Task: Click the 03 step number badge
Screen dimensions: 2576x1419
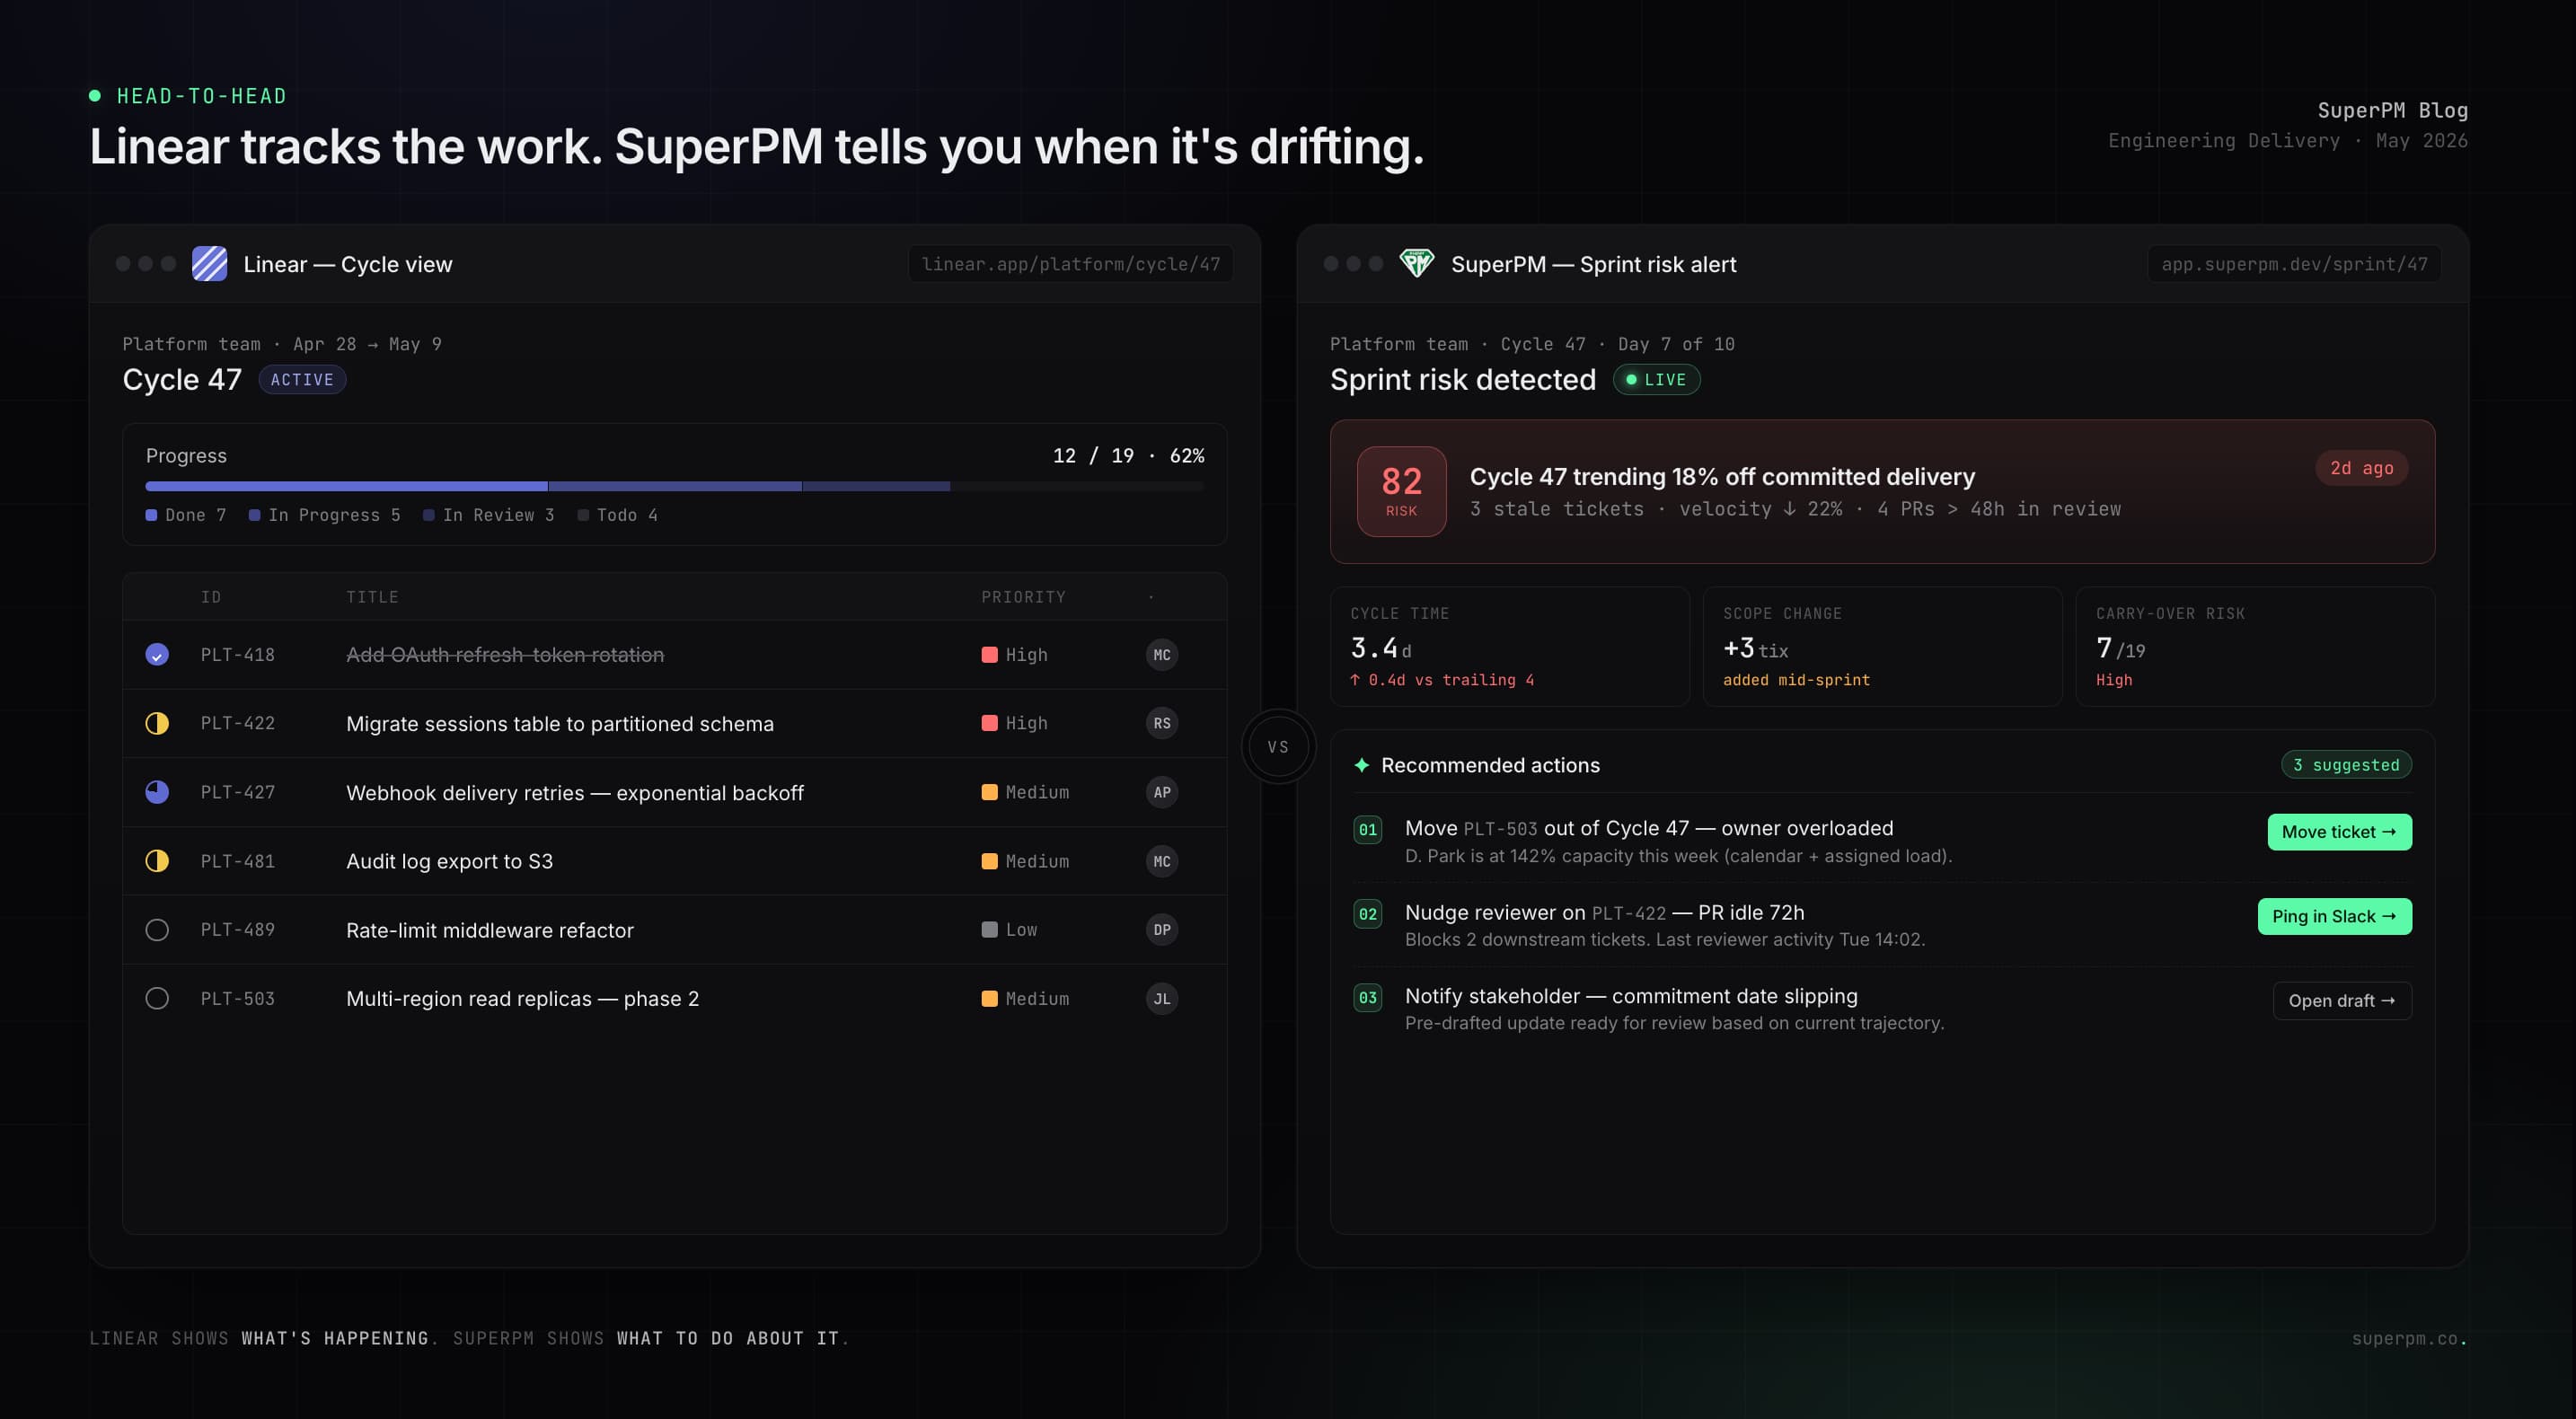Action: tap(1367, 998)
